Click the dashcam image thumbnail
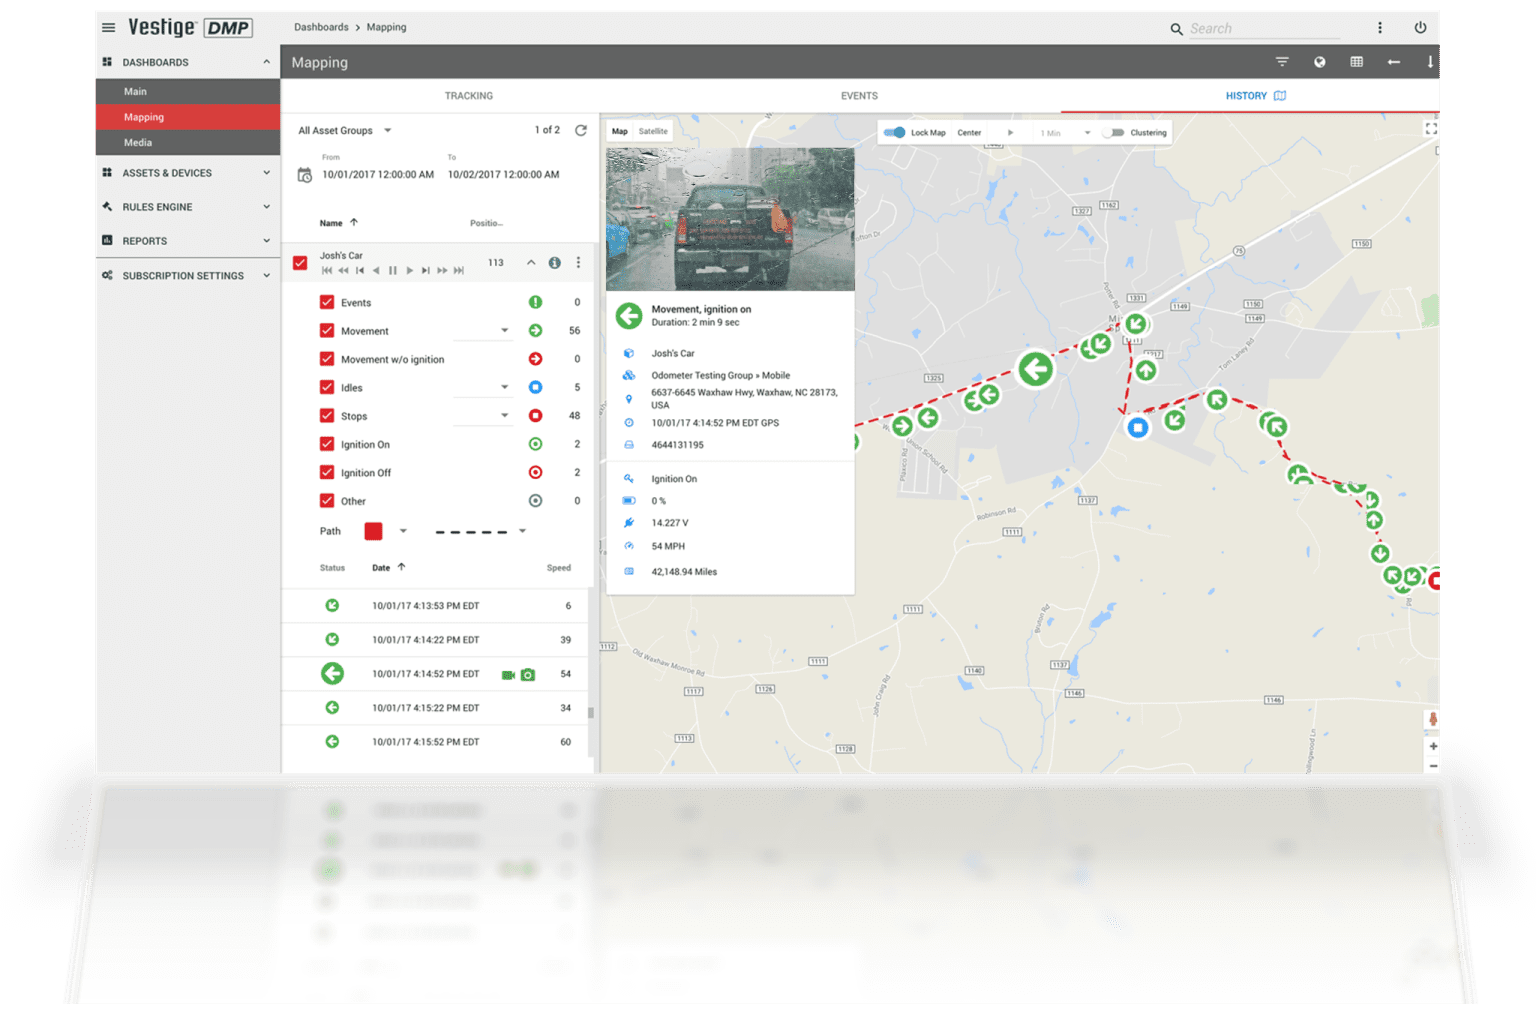Screen dimensions: 1536x1032 [x=730, y=219]
